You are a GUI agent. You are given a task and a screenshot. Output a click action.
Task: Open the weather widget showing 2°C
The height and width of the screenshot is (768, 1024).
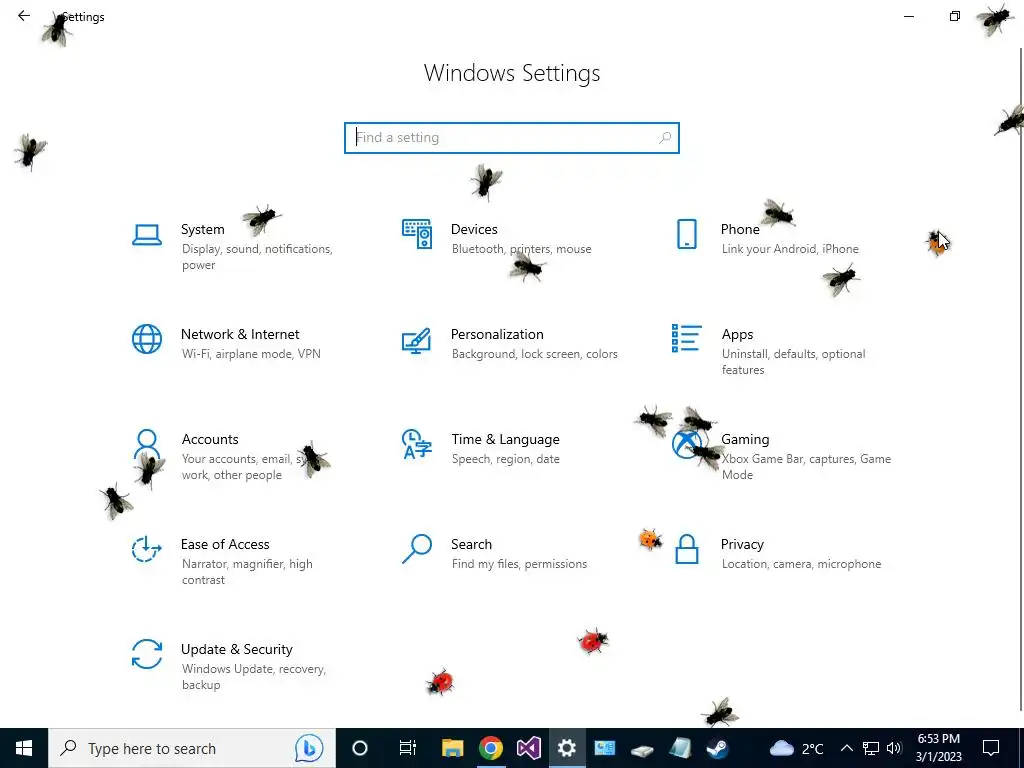click(796, 748)
